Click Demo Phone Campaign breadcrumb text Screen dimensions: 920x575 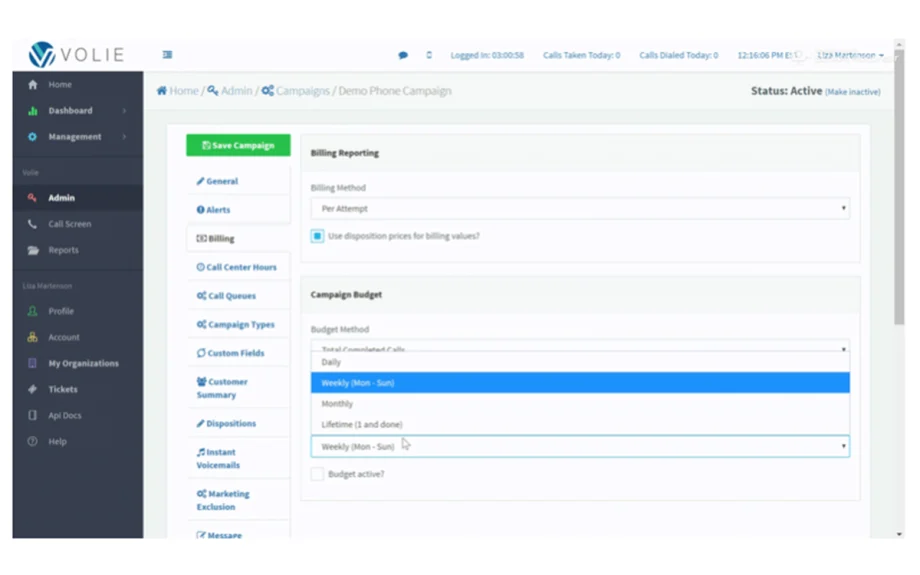pyautogui.click(x=395, y=90)
